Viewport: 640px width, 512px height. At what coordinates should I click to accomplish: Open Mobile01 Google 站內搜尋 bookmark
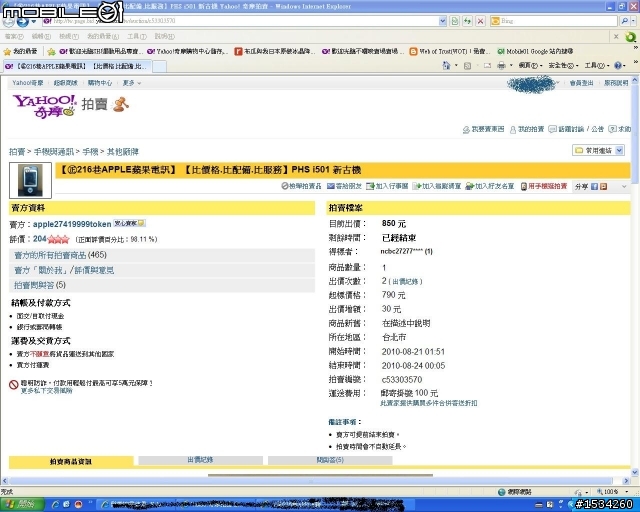click(x=535, y=51)
